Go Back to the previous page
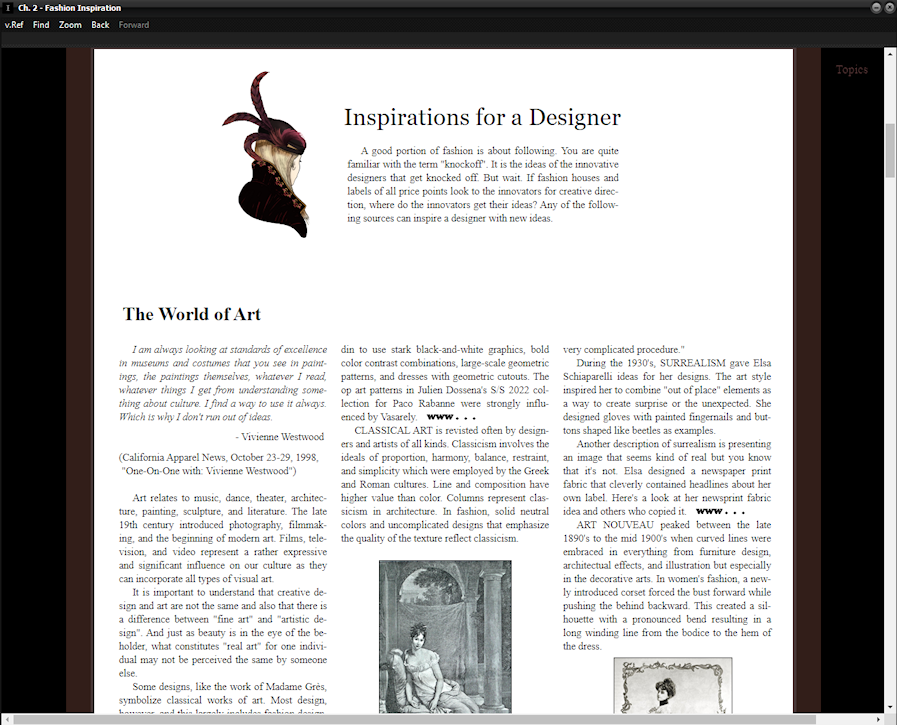Image resolution: width=897 pixels, height=725 pixels. point(100,25)
